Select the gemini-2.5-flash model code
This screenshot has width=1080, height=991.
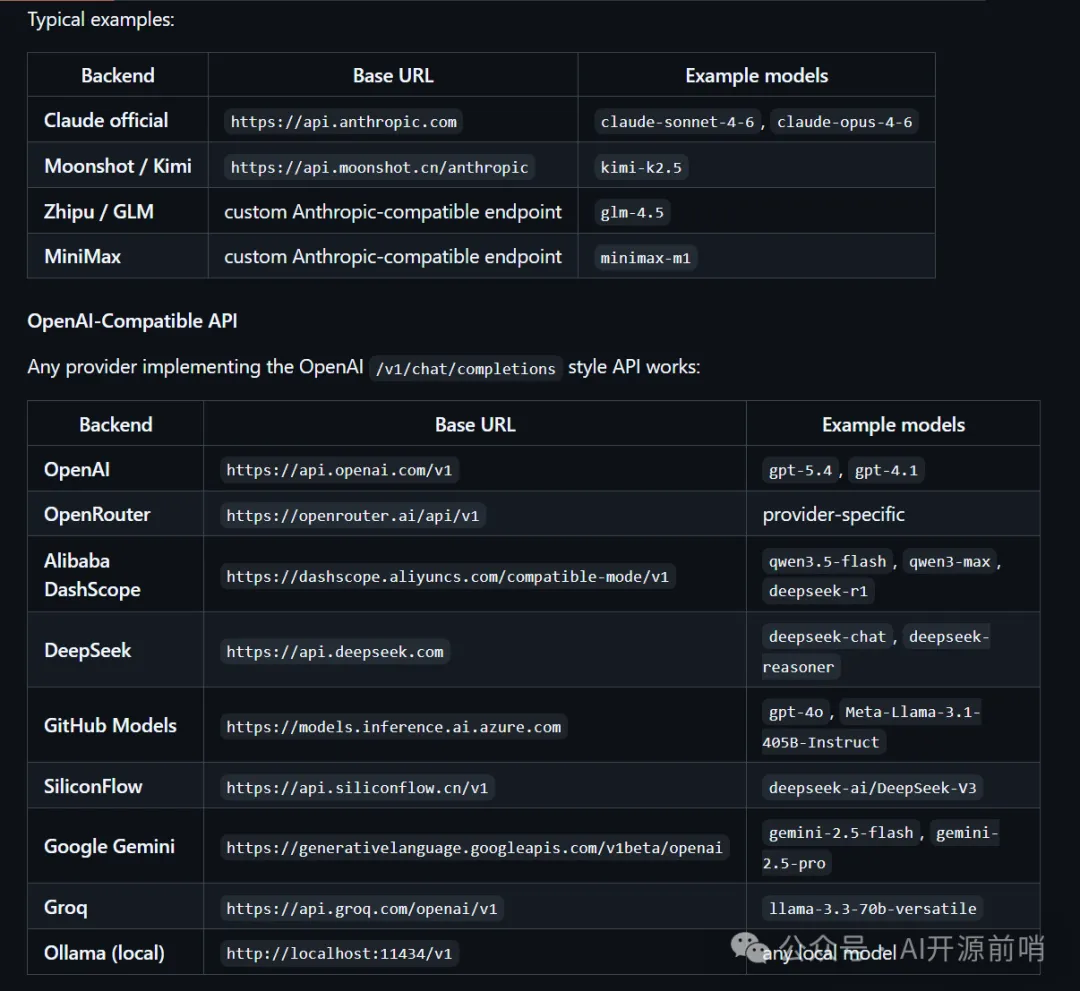[840, 833]
